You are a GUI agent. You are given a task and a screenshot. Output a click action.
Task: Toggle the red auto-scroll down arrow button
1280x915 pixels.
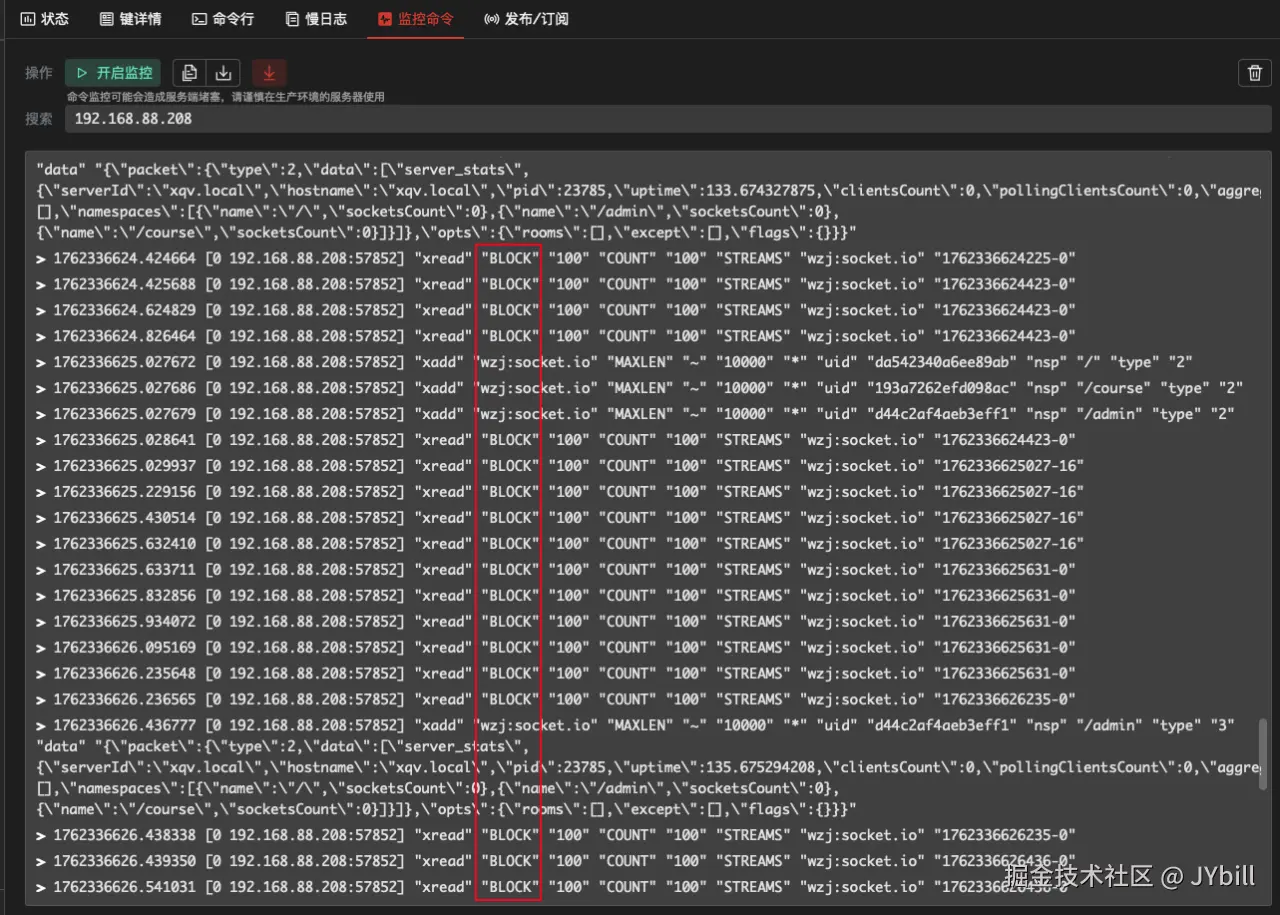[269, 73]
